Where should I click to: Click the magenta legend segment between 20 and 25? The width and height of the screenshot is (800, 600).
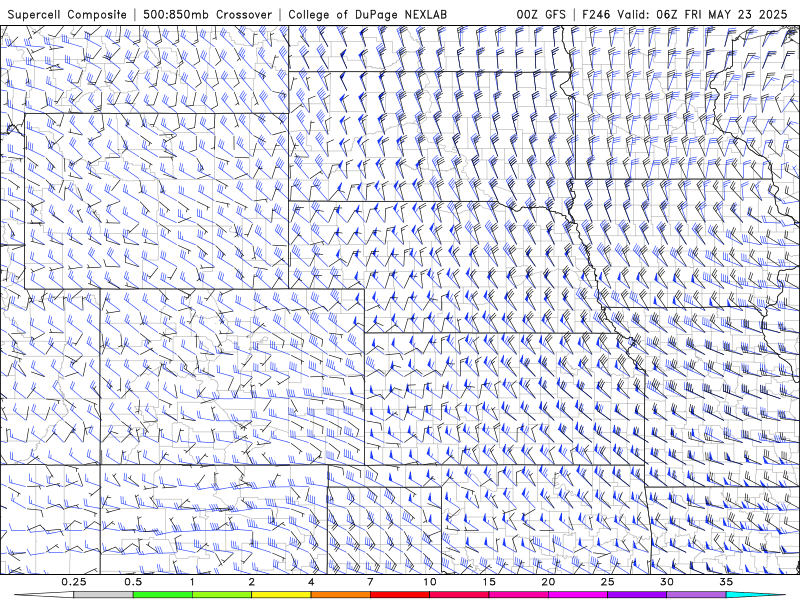578,595
